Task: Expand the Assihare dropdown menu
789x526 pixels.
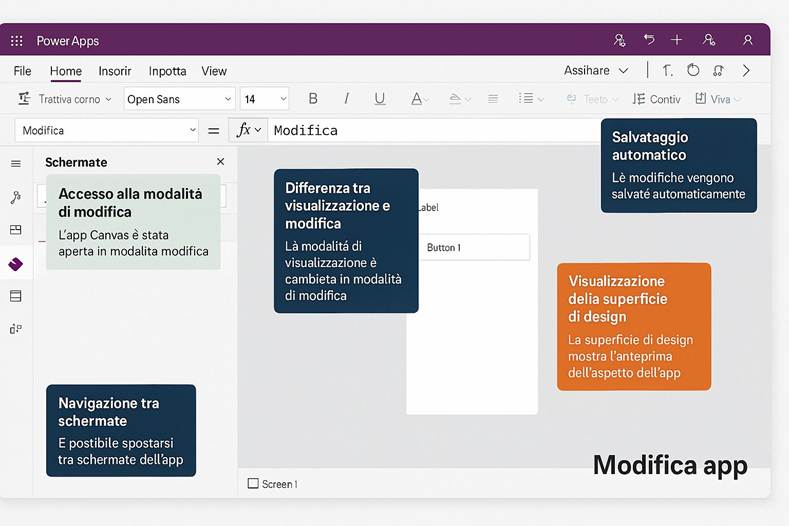Action: [x=596, y=71]
